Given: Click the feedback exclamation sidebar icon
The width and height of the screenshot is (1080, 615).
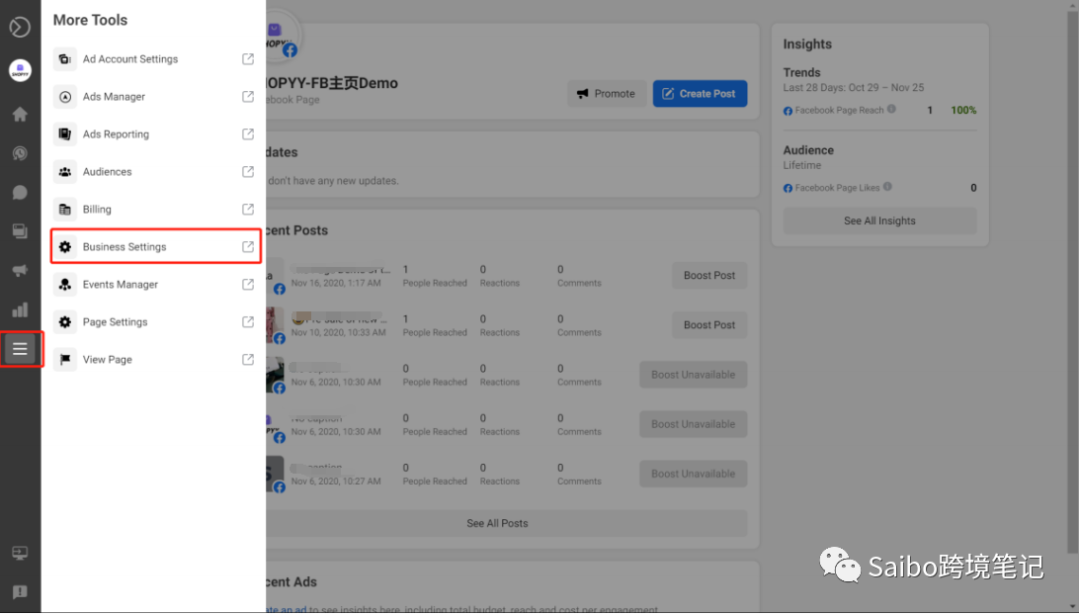Looking at the screenshot, I should [20, 592].
